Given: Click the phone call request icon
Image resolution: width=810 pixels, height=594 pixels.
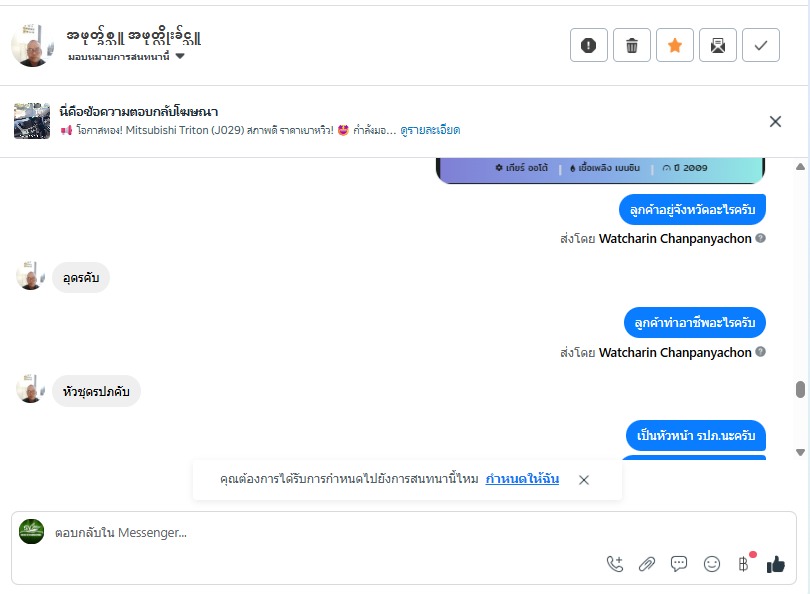Looking at the screenshot, I should pyautogui.click(x=614, y=564).
